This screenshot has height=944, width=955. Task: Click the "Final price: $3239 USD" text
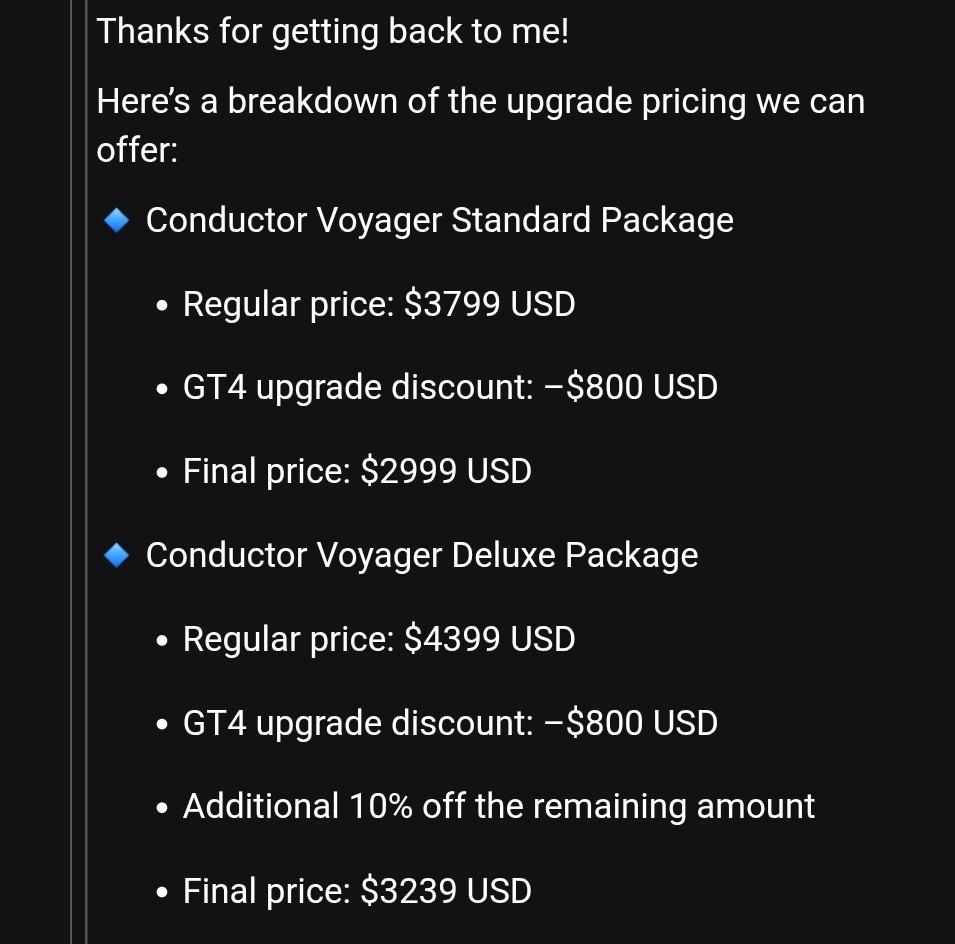[x=357, y=891]
